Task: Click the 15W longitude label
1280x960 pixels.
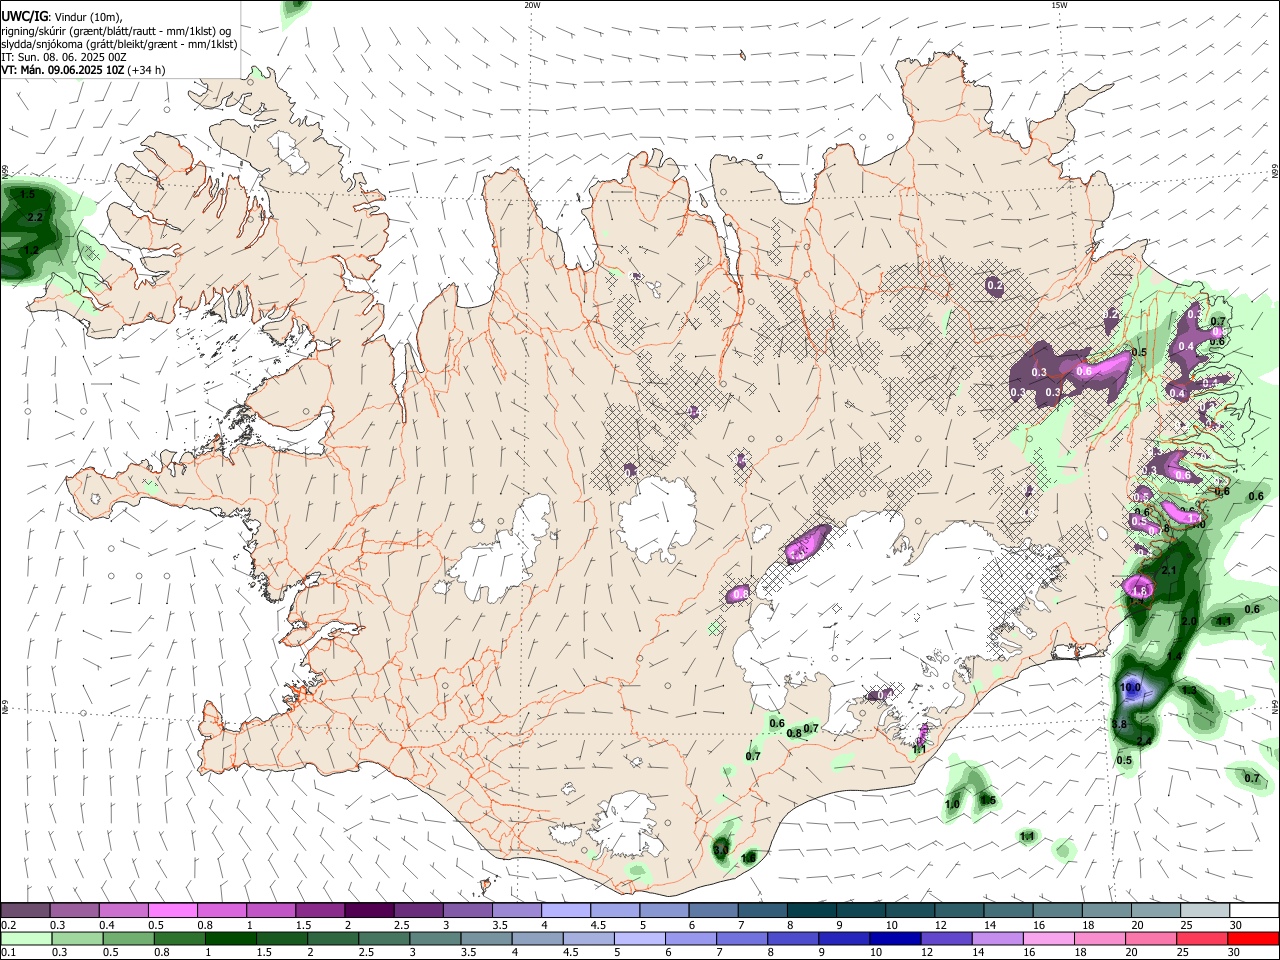Action: click(1059, 5)
